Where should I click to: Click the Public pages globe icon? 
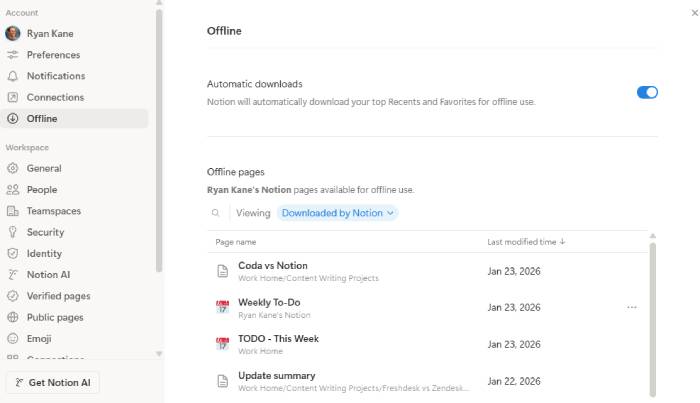point(12,317)
